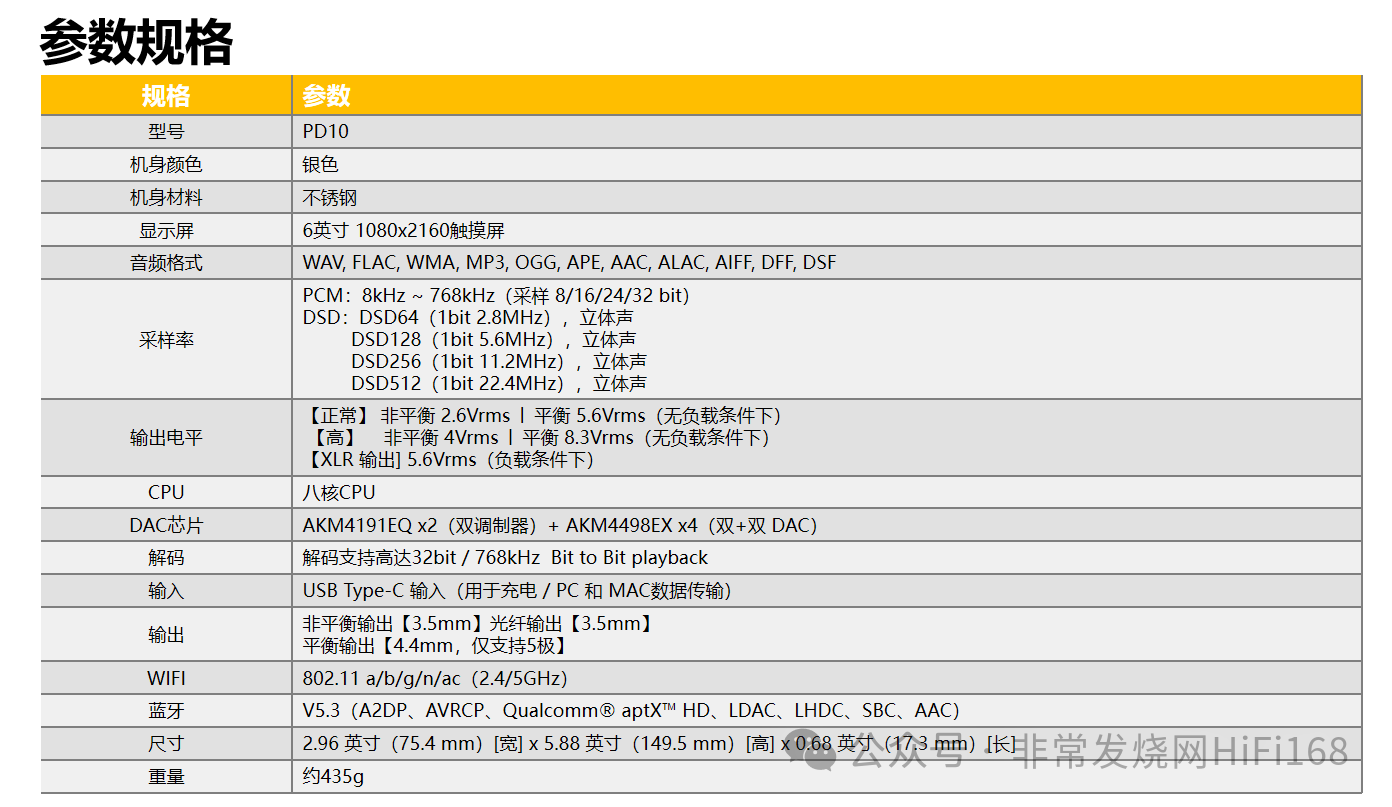Click the 机身颜色 row label
The width and height of the screenshot is (1392, 807).
(166, 164)
